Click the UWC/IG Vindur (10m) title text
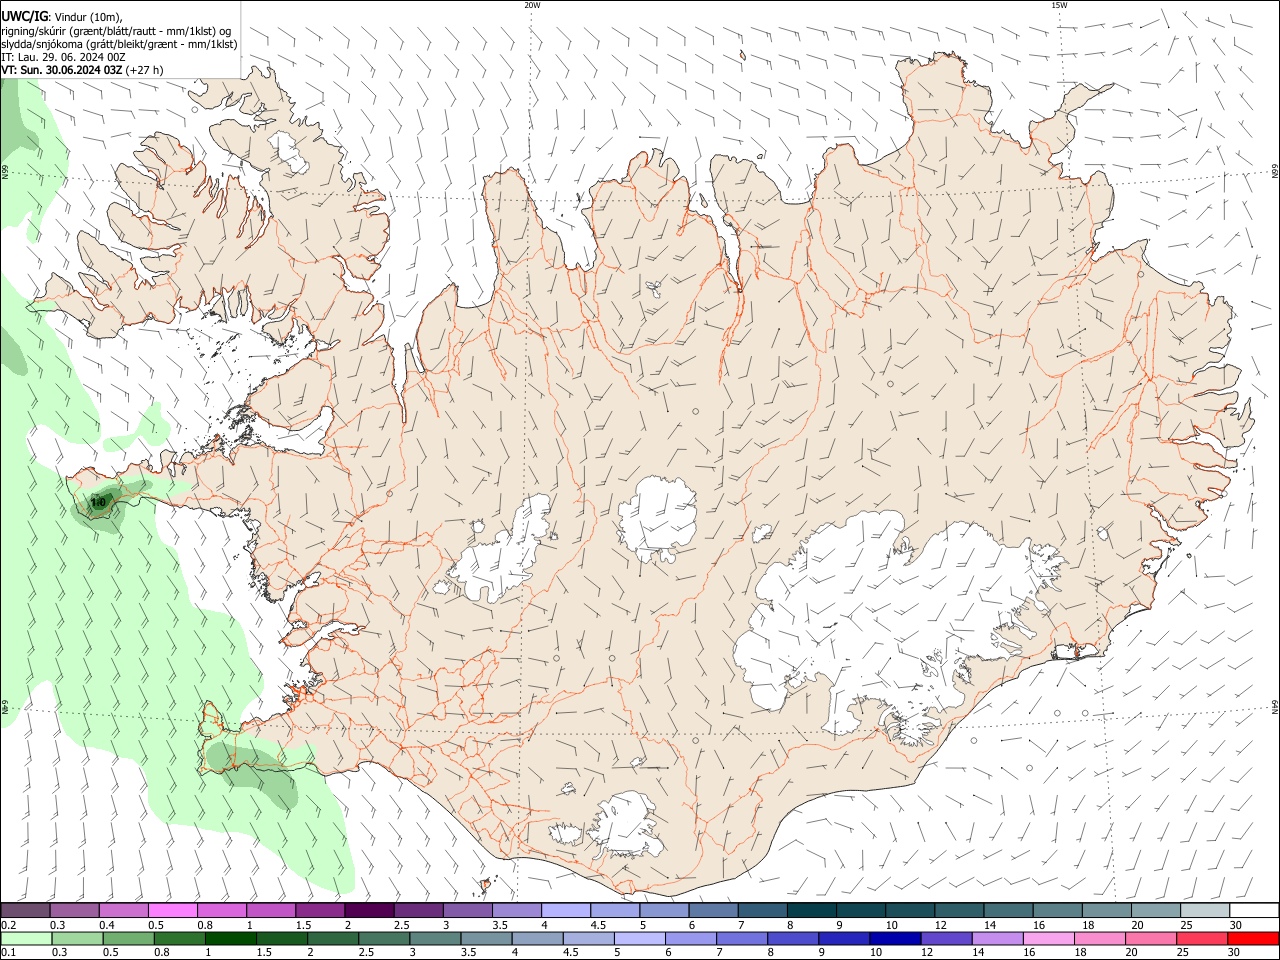The image size is (1280, 960). click(63, 17)
